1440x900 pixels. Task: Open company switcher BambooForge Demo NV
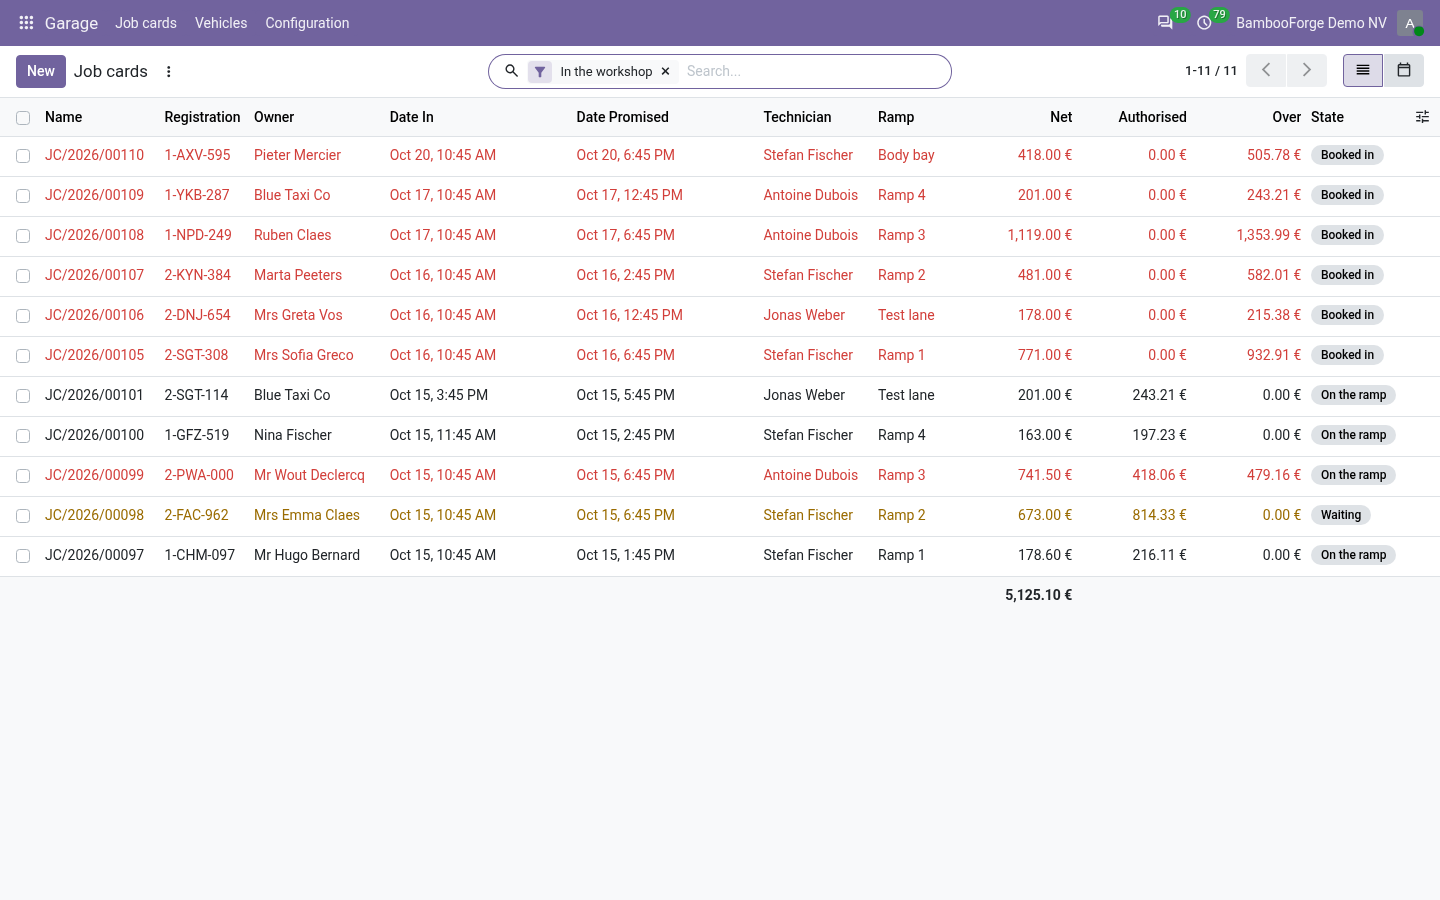[x=1311, y=23]
